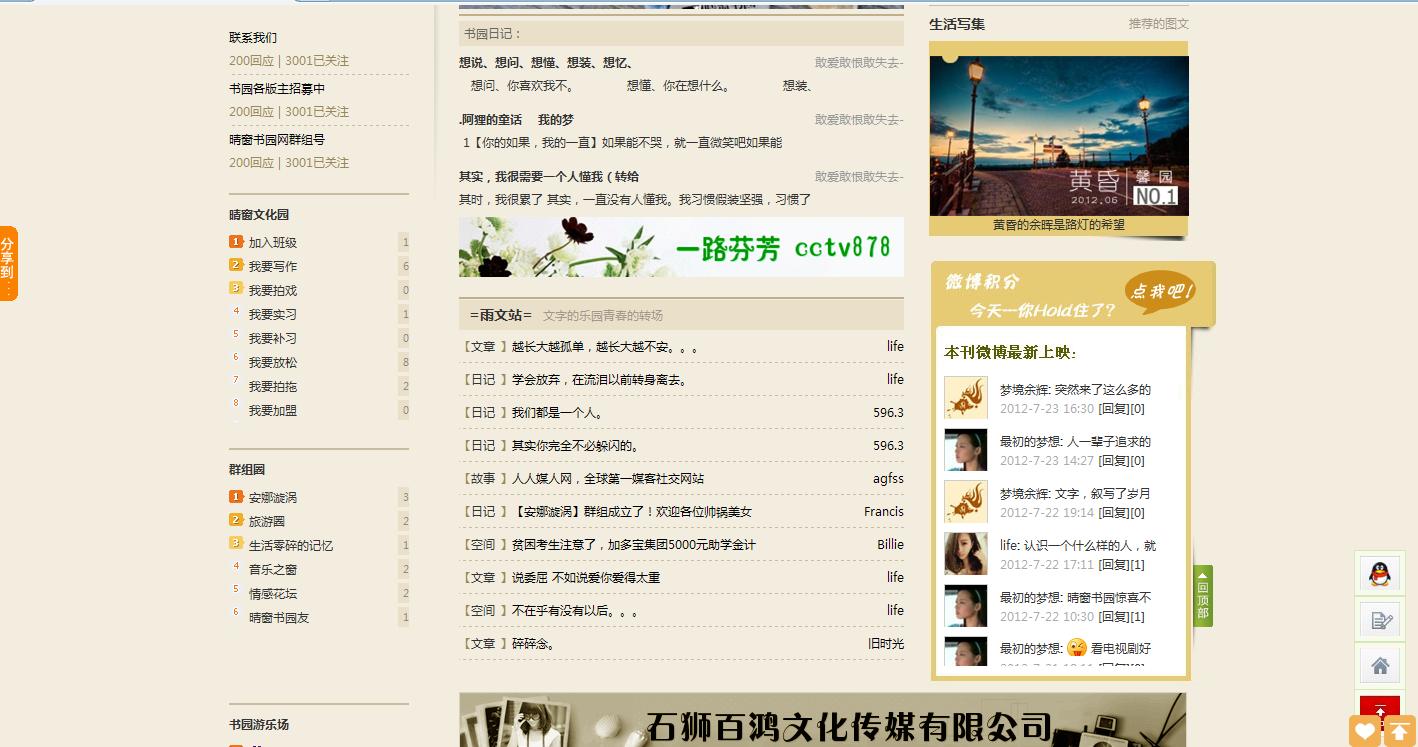Open 贫困考生注意了 scholarship post
The height and width of the screenshot is (747, 1418).
tap(634, 545)
